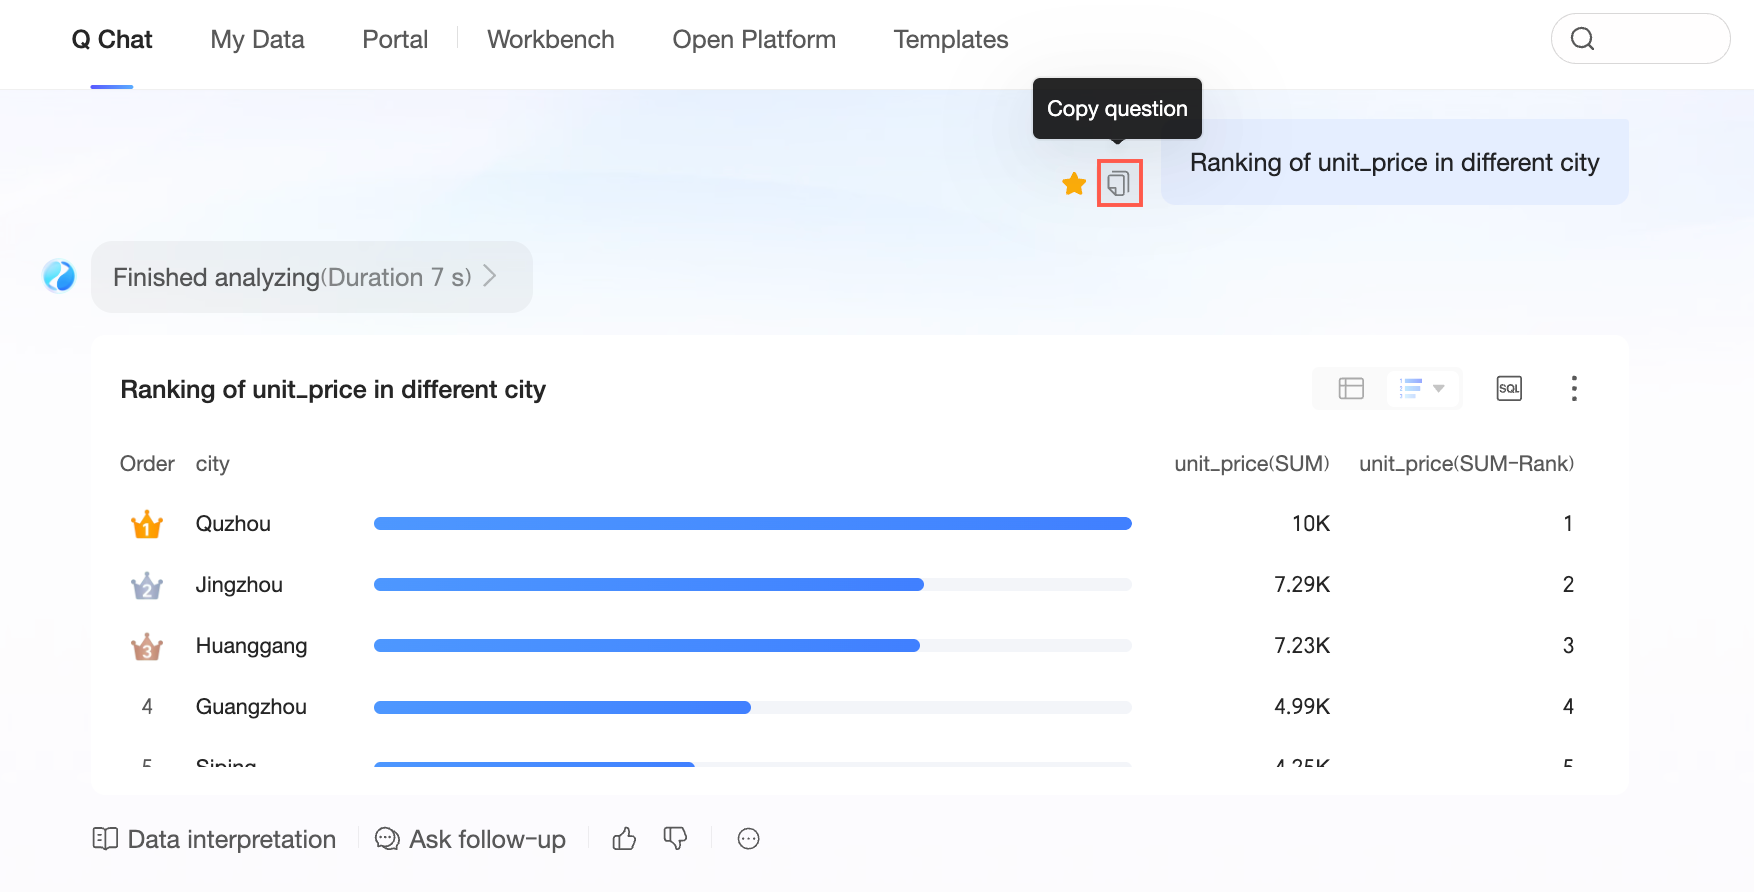Go to the Templates tab
Image resolution: width=1754 pixels, height=892 pixels.
[x=950, y=40]
